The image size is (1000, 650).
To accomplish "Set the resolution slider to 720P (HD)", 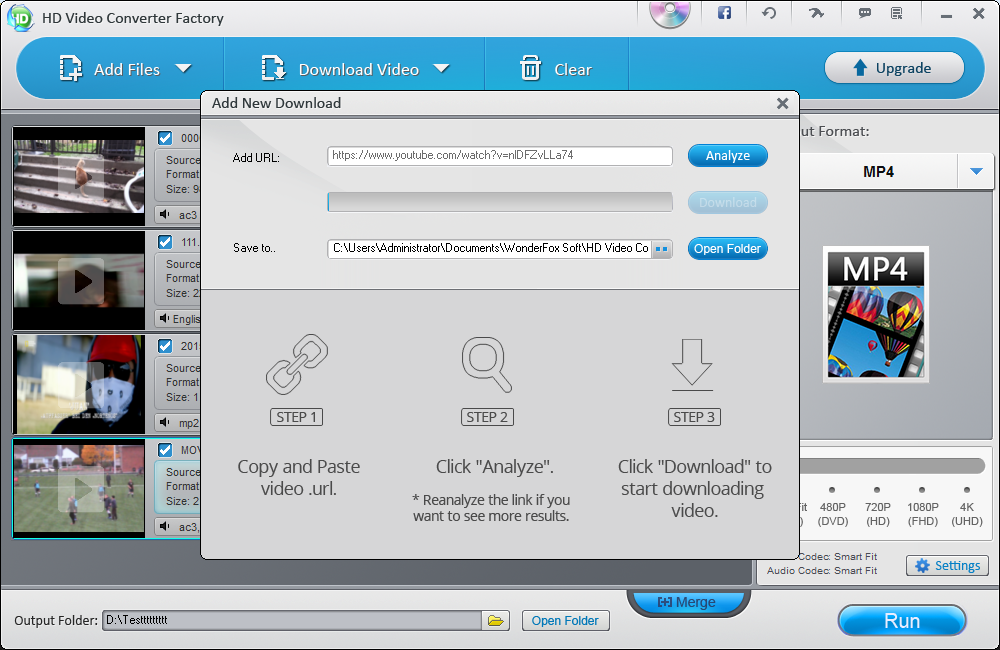I will coord(877,490).
